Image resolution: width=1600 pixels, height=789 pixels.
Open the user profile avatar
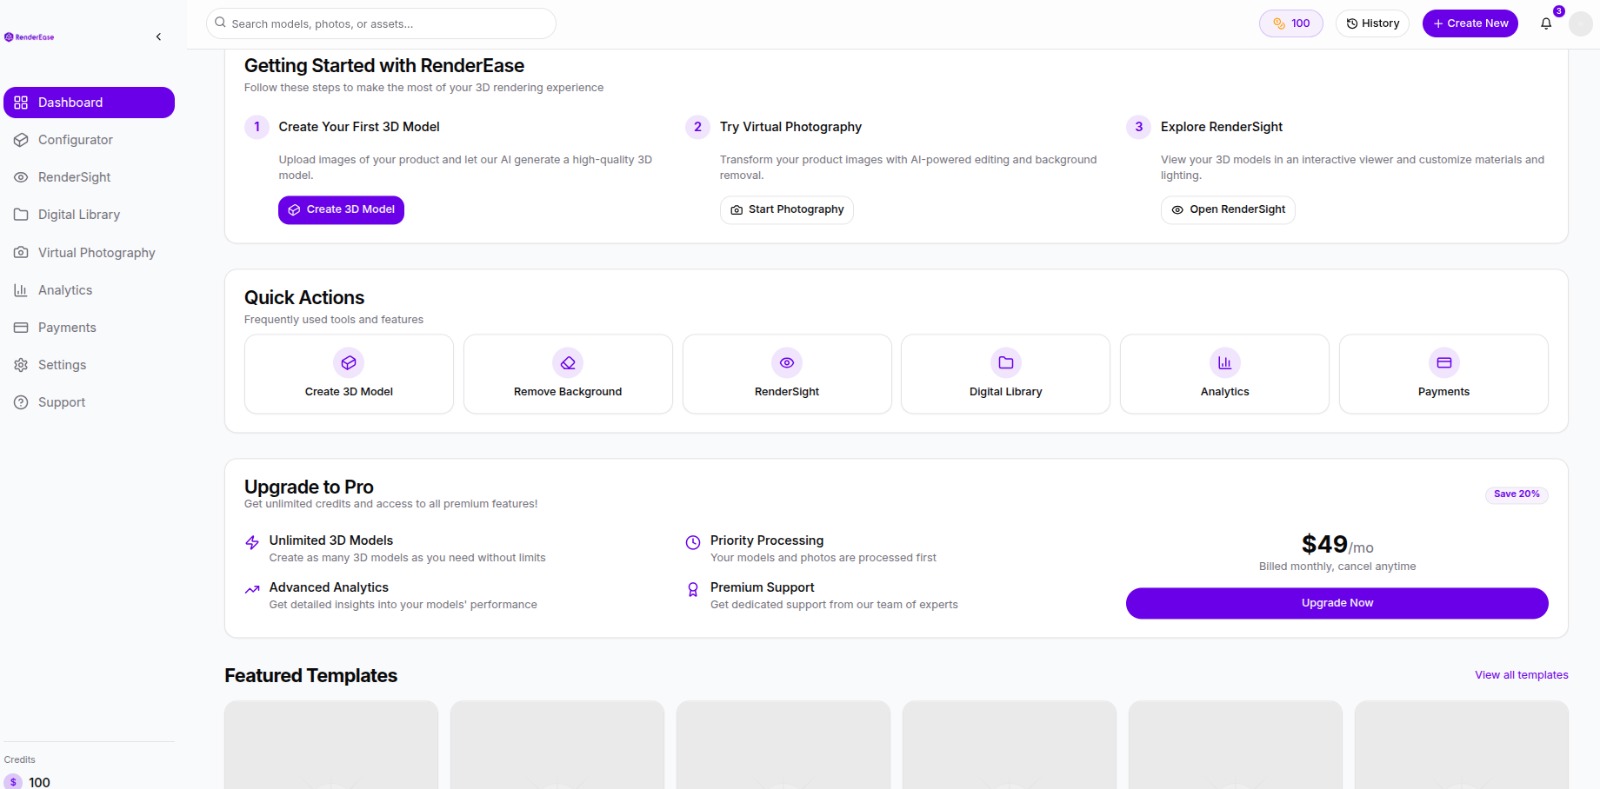pos(1581,24)
